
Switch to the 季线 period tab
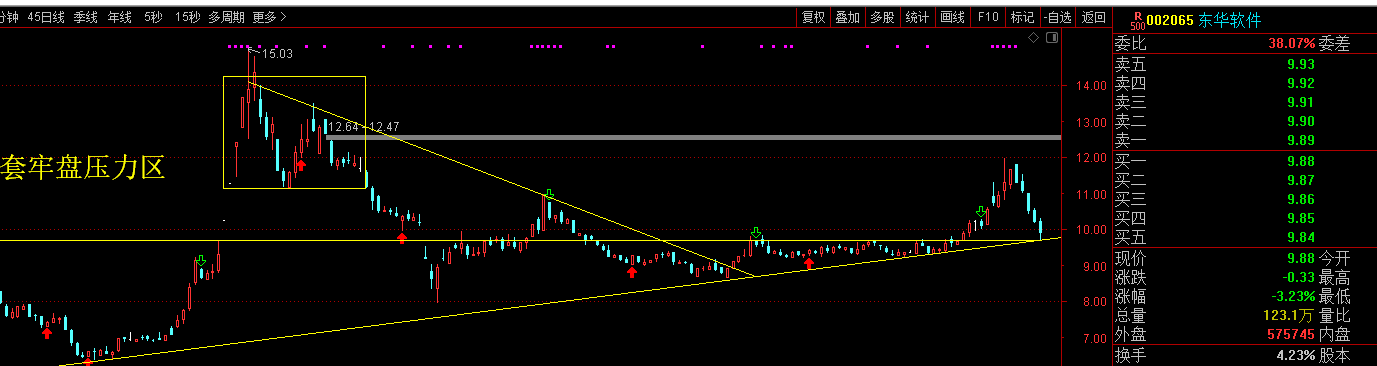(x=86, y=17)
